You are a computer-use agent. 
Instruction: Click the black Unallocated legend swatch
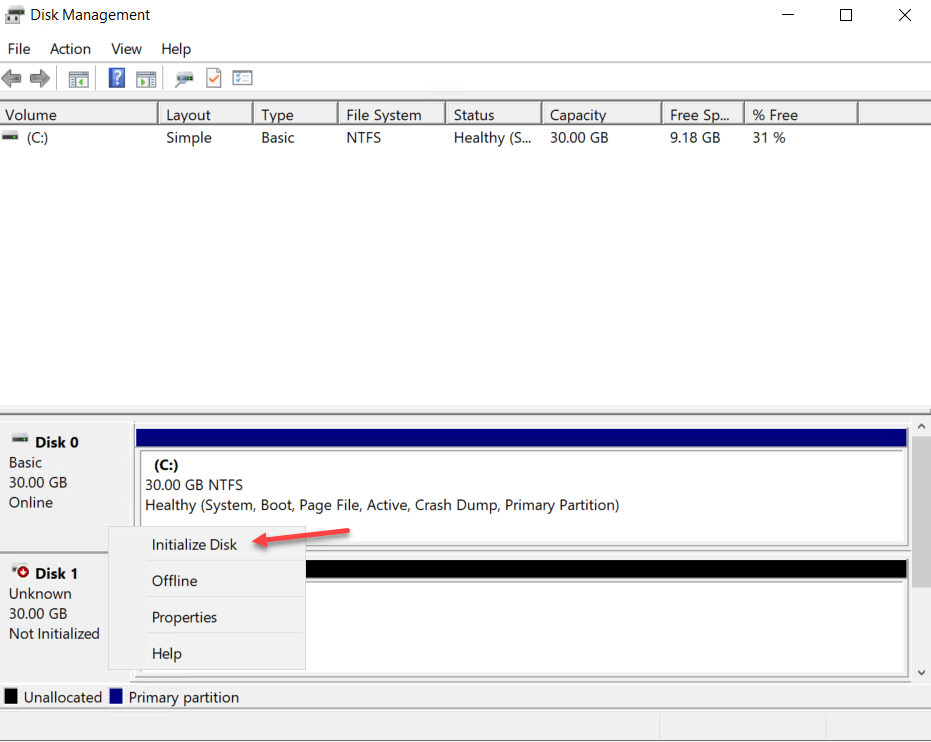coord(12,696)
